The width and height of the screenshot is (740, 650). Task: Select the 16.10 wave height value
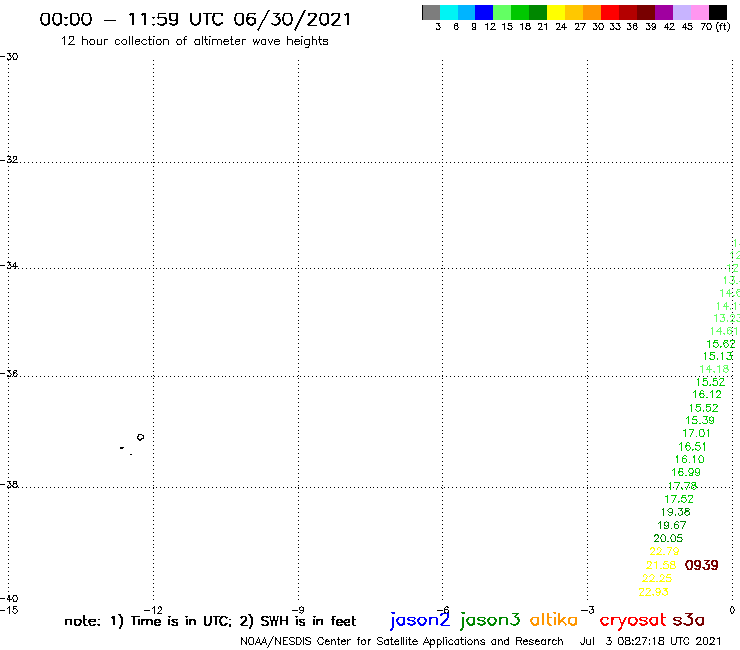pyautogui.click(x=689, y=459)
